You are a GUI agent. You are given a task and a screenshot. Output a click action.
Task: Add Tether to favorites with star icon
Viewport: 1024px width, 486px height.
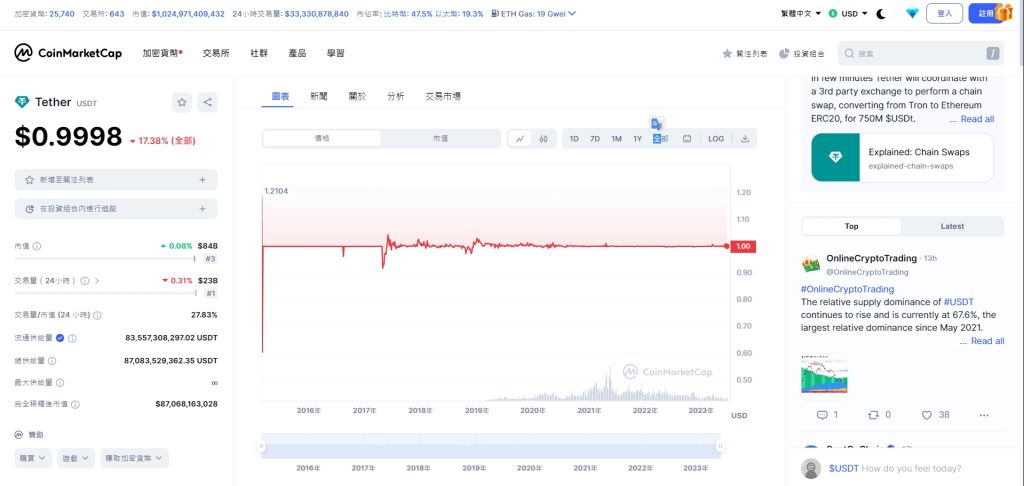click(182, 102)
